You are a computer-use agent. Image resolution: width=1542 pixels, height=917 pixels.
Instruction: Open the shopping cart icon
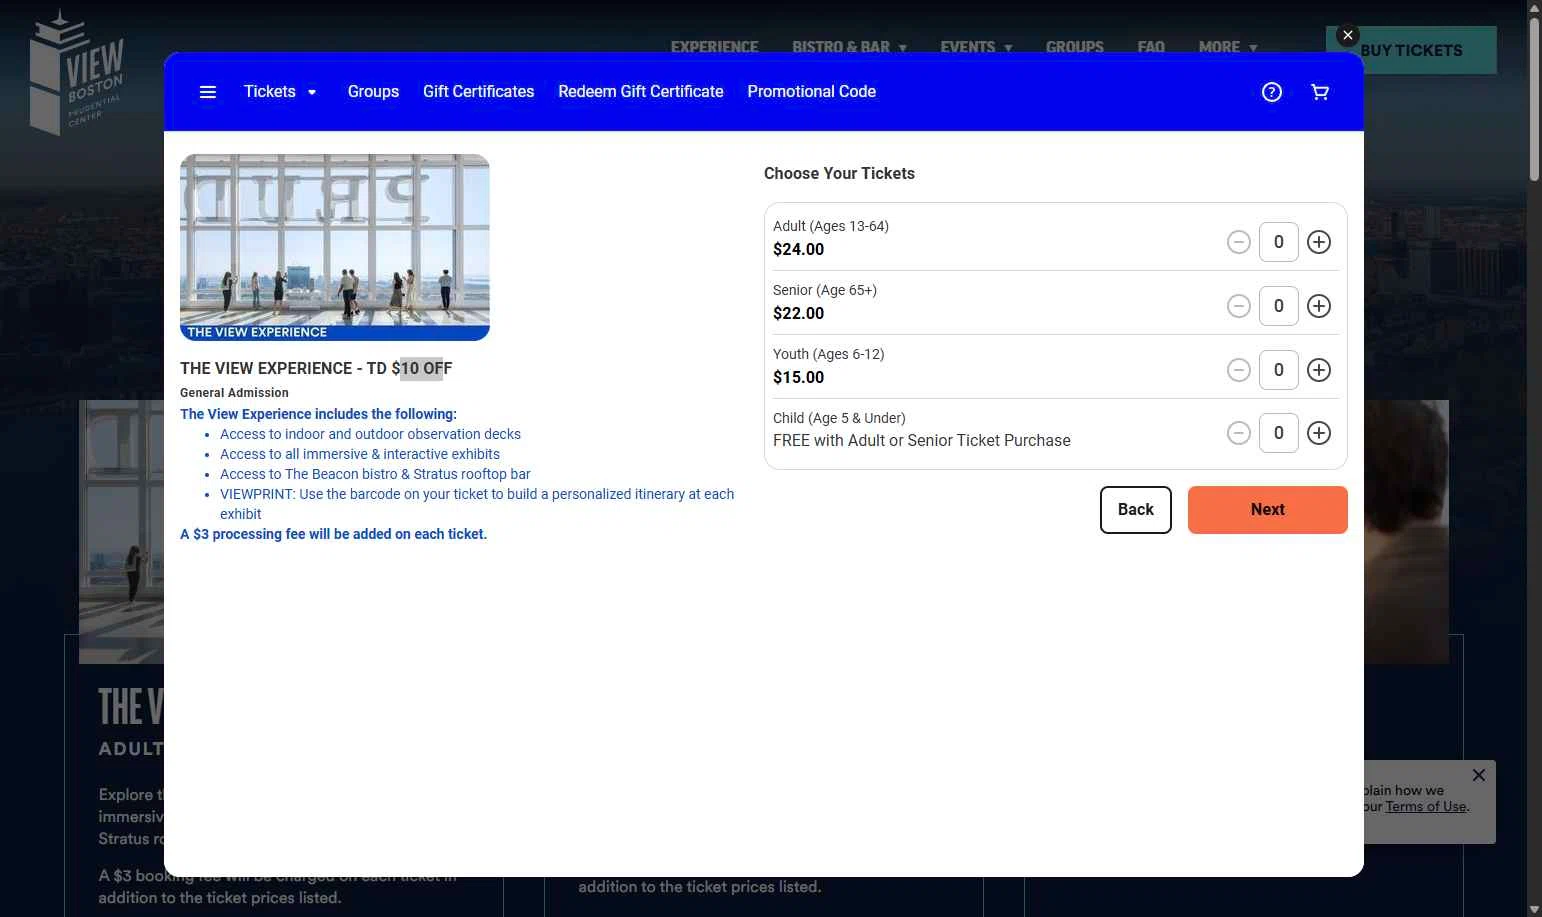pos(1320,92)
